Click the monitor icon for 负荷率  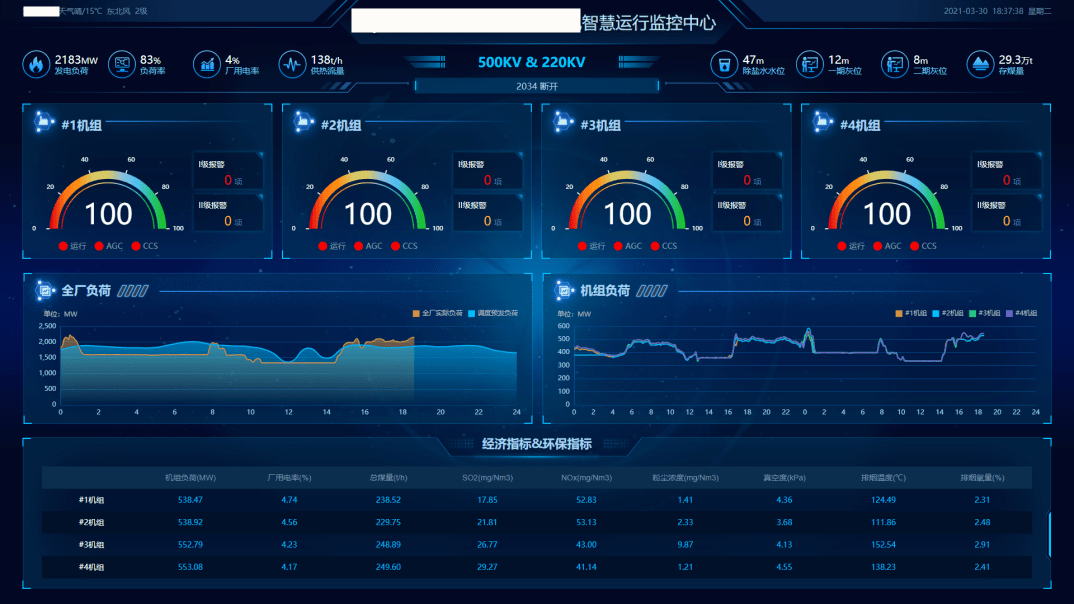tap(121, 65)
